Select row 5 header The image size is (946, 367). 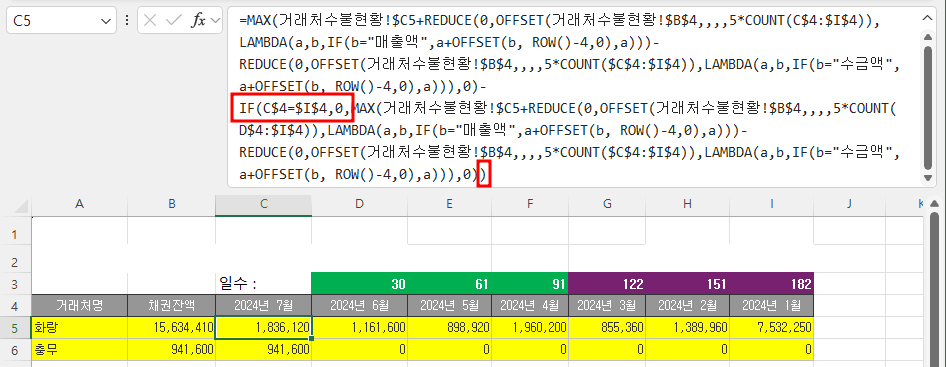pyautogui.click(x=15, y=328)
